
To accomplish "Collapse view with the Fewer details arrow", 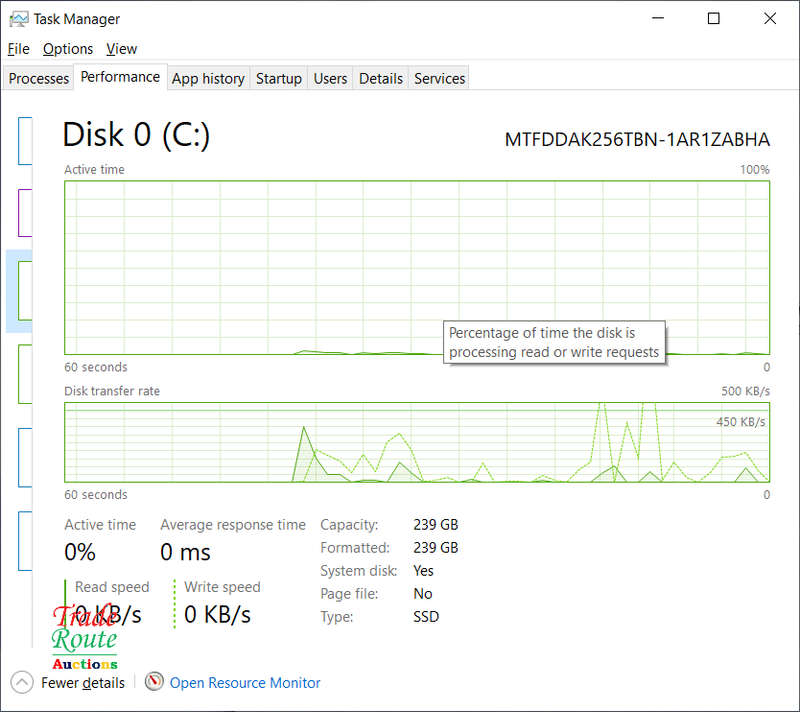I will 22,682.
